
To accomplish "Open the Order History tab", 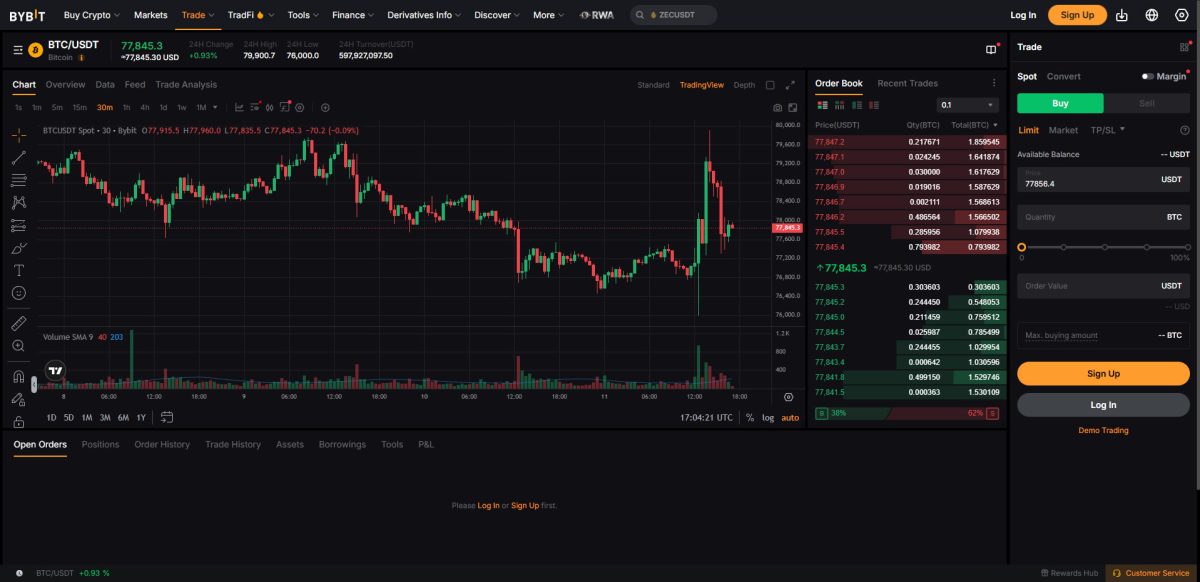I will pyautogui.click(x=162, y=444).
